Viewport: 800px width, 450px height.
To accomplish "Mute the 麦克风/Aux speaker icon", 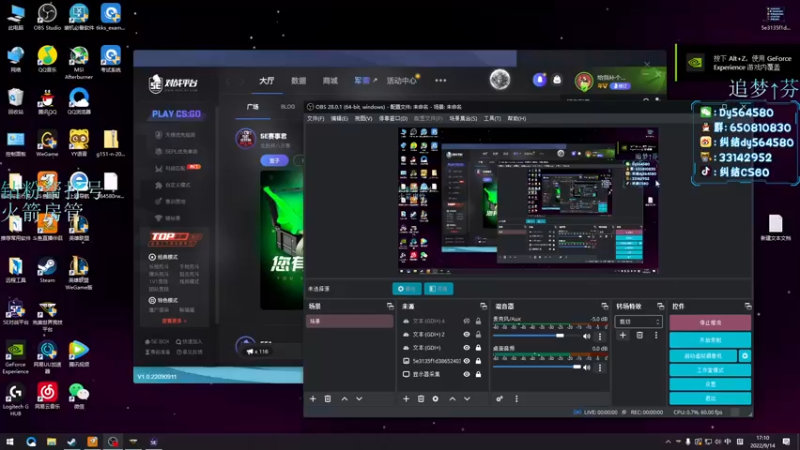I will tap(587, 336).
